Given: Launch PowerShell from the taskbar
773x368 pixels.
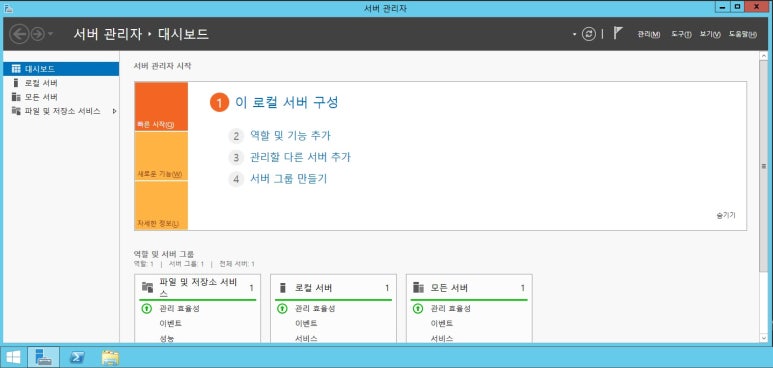Looking at the screenshot, I should point(76,357).
